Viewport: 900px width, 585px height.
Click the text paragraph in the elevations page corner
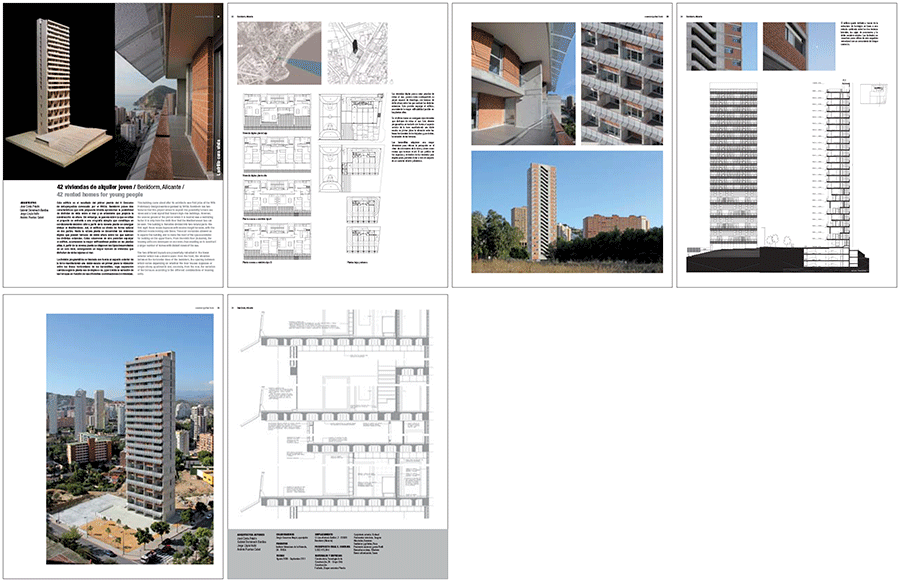859,34
